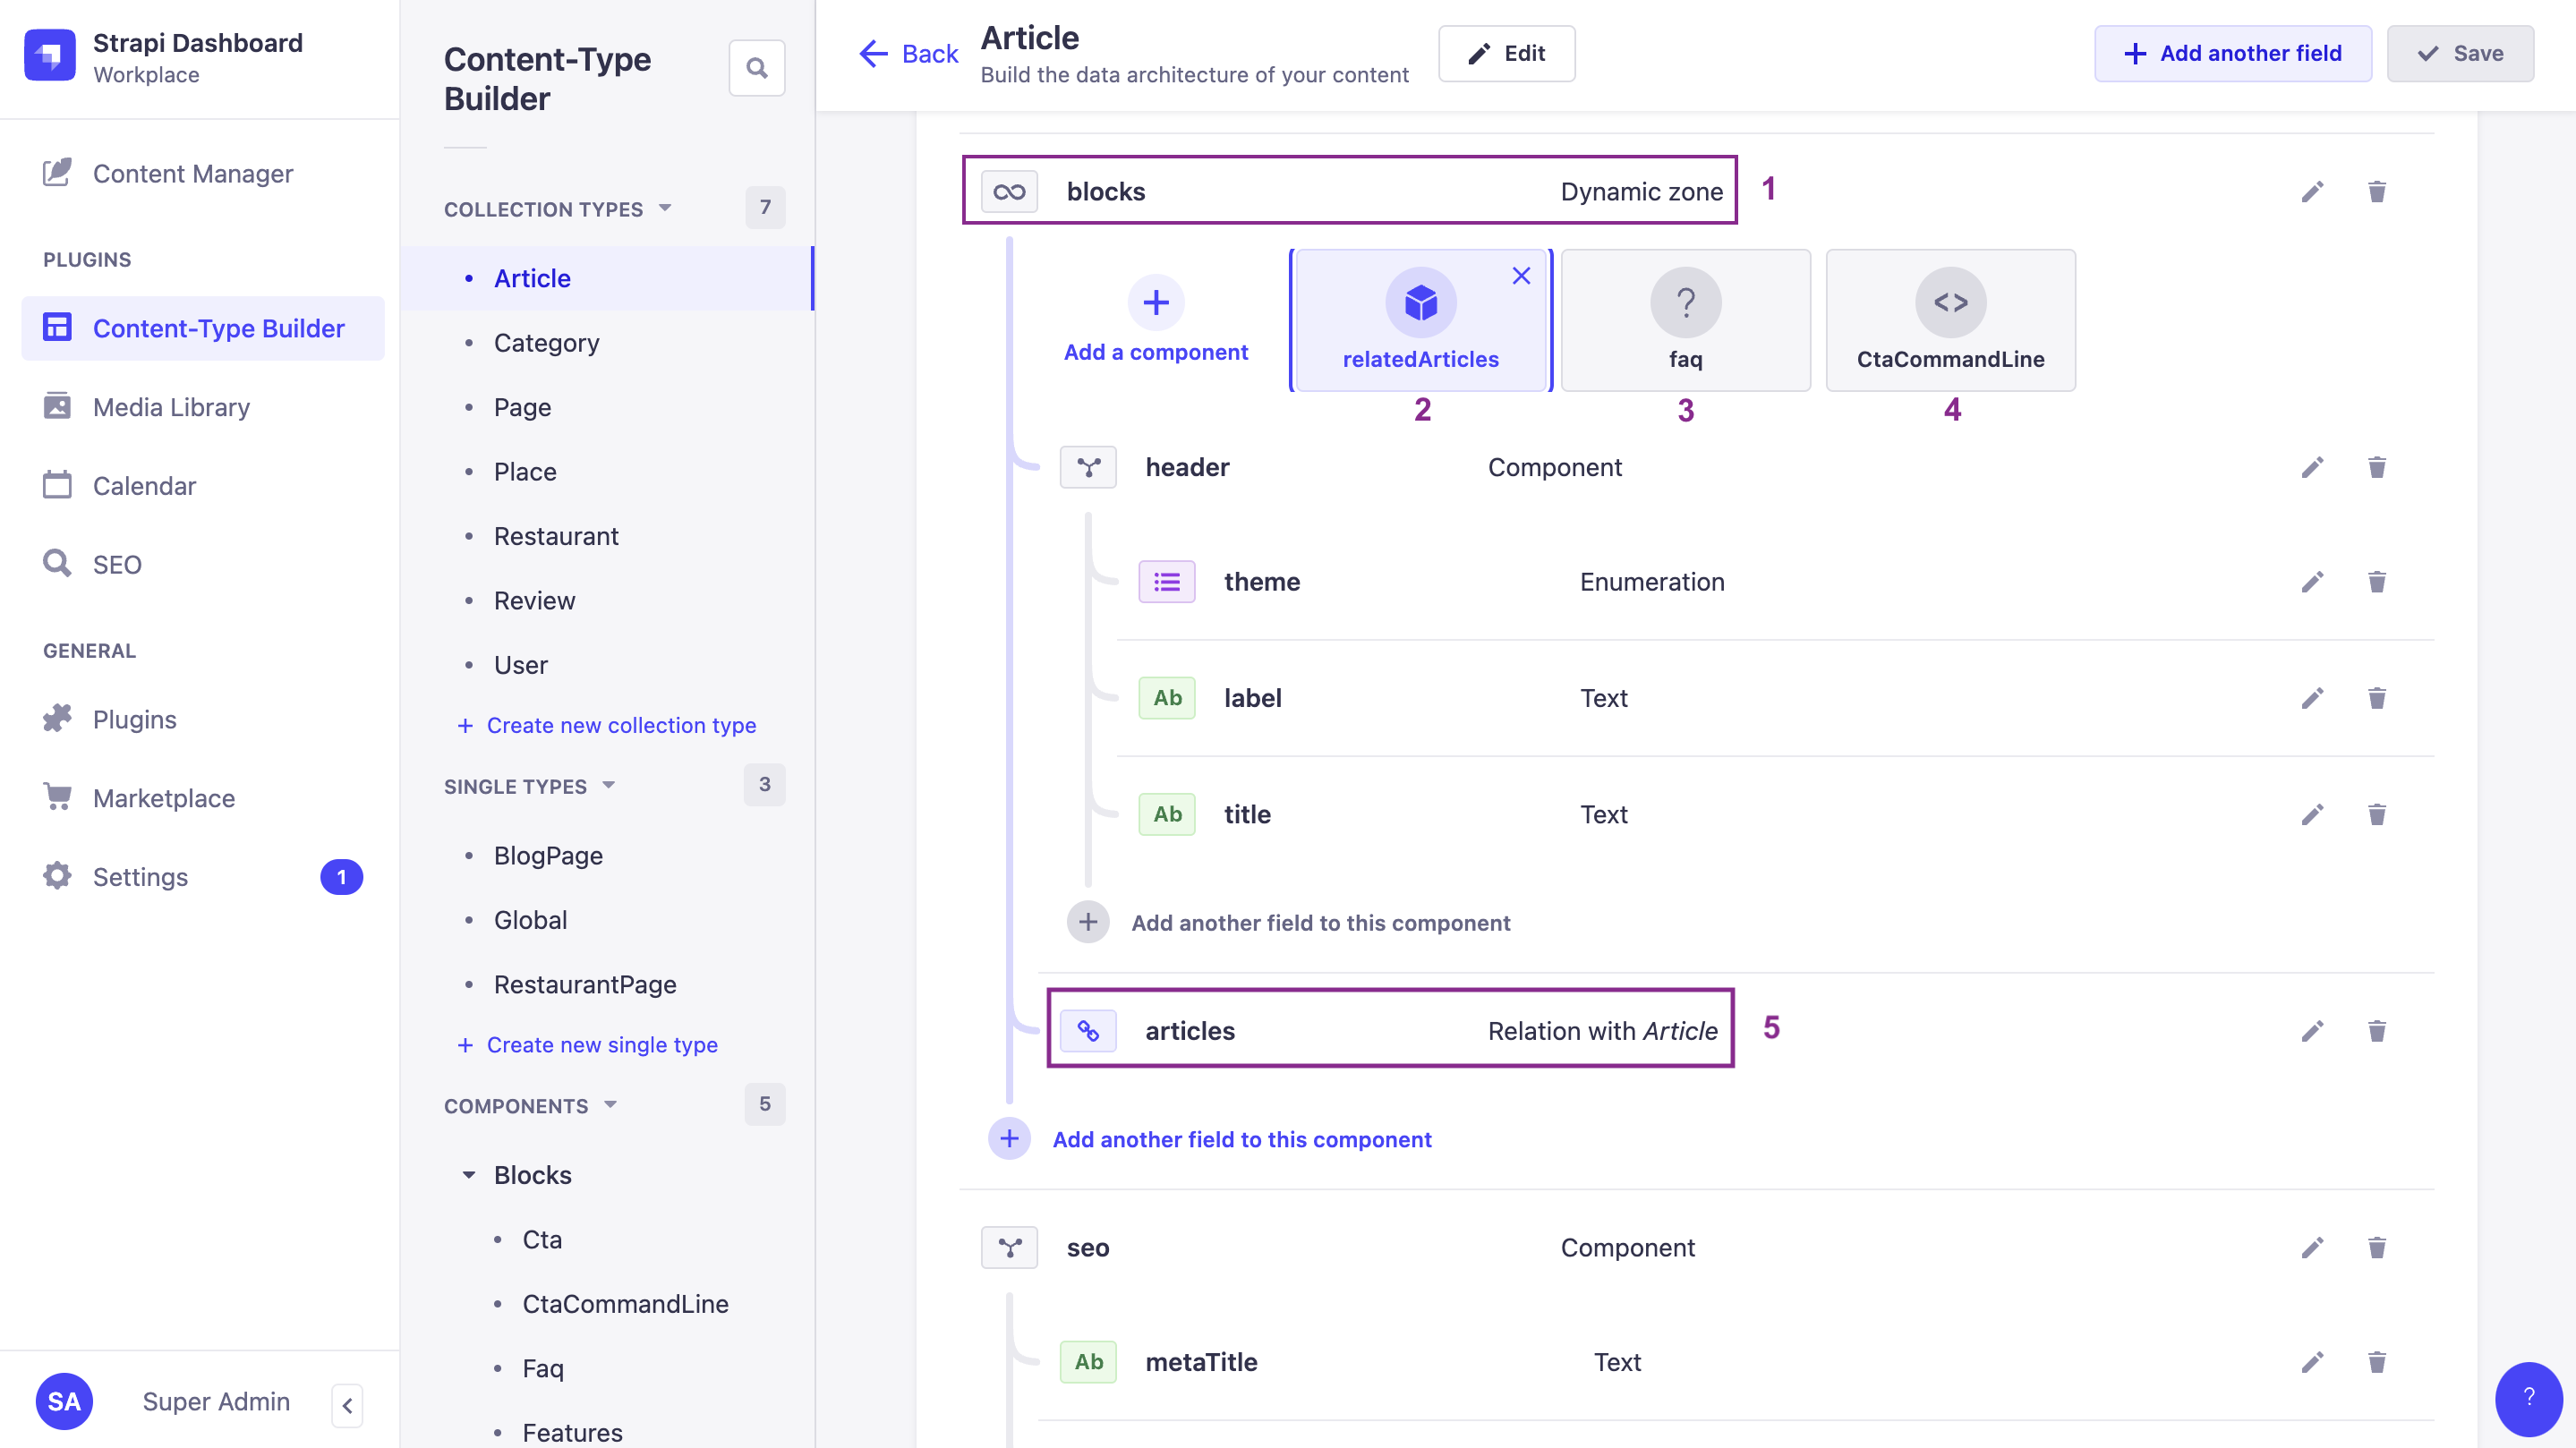
Task: Open Marketplace from the sidebar
Action: tap(163, 797)
